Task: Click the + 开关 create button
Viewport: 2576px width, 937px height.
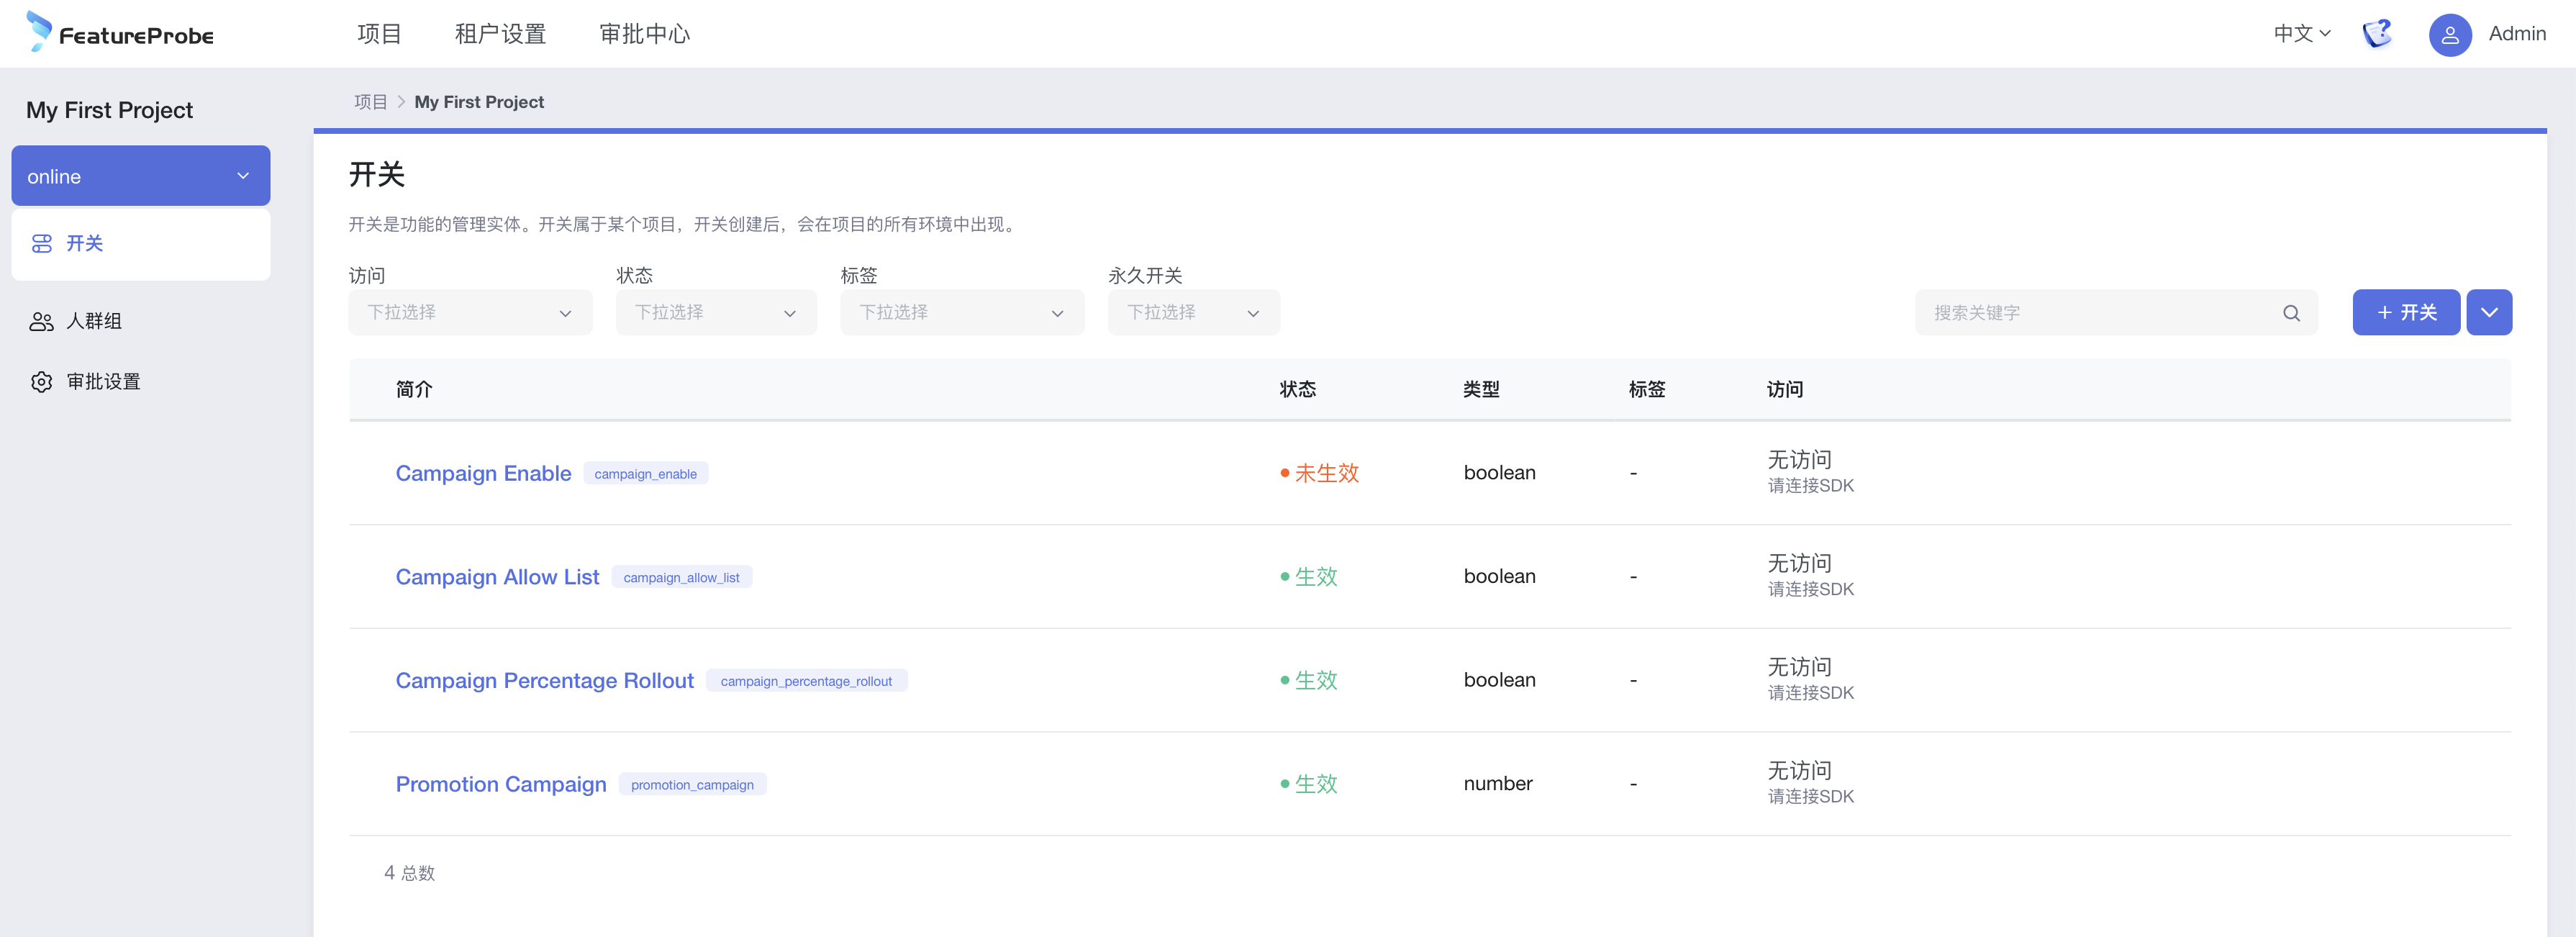Action: (2405, 313)
